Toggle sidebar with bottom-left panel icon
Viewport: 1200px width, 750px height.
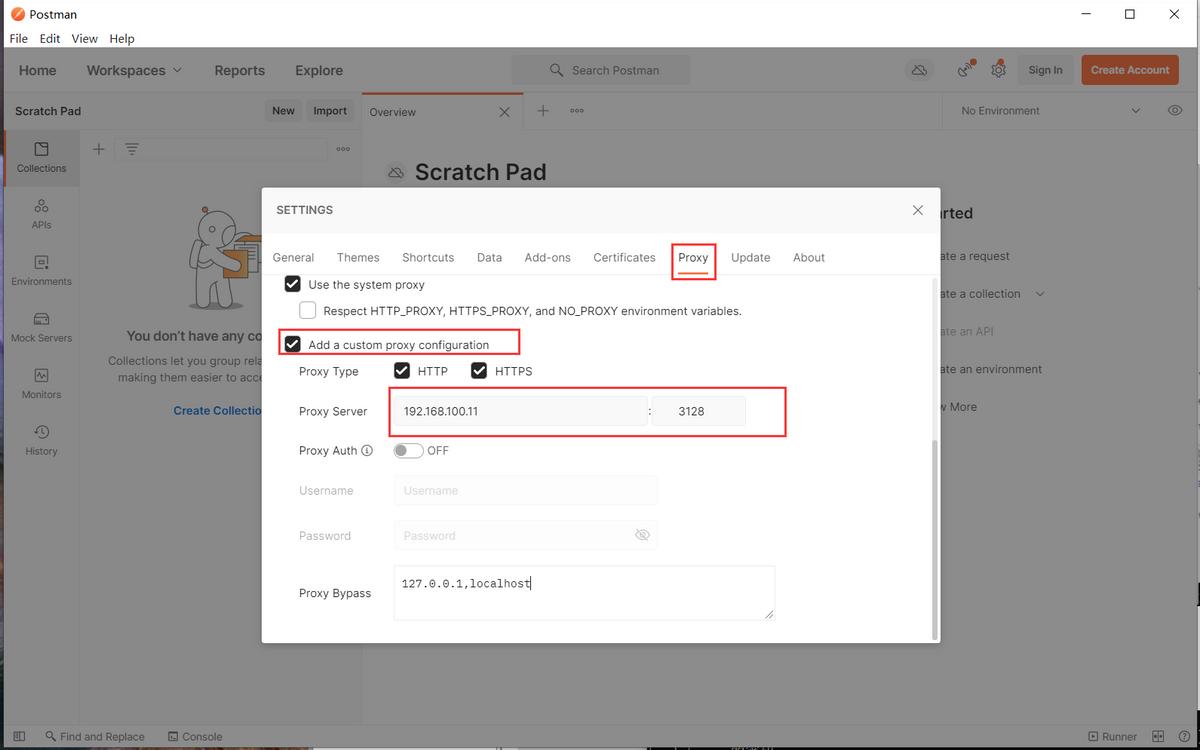click(x=19, y=736)
